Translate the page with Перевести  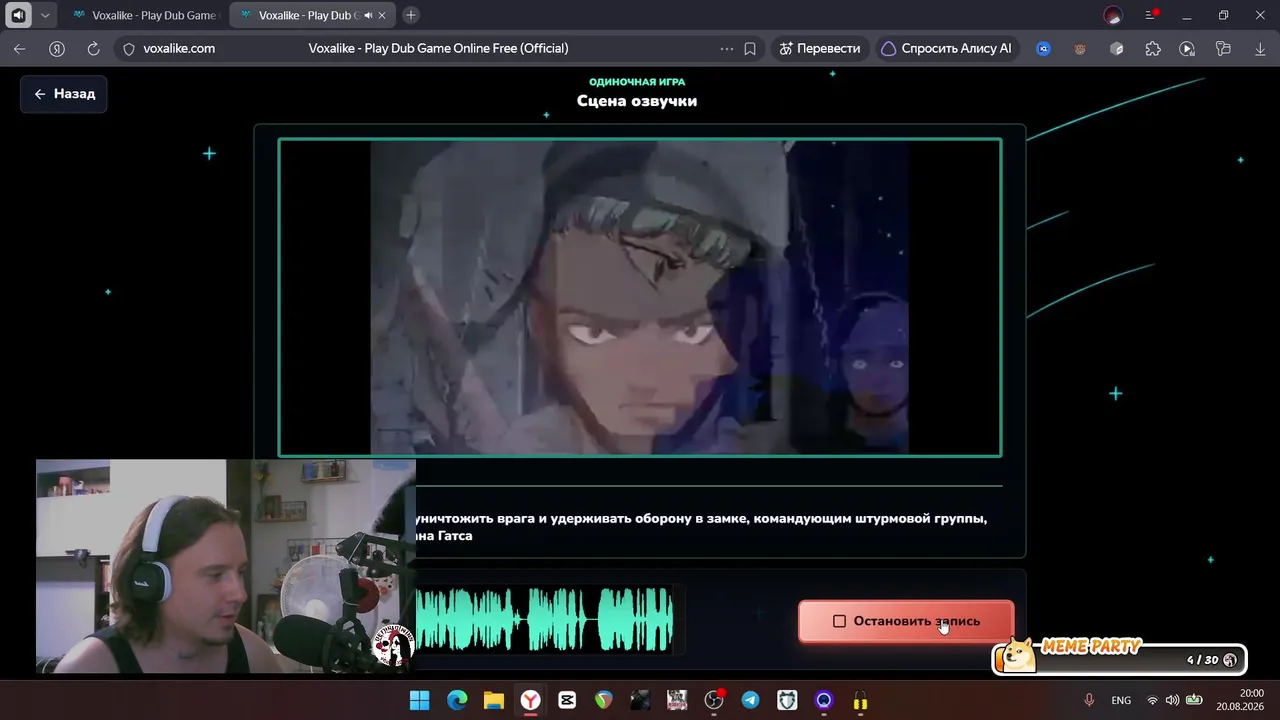(819, 48)
